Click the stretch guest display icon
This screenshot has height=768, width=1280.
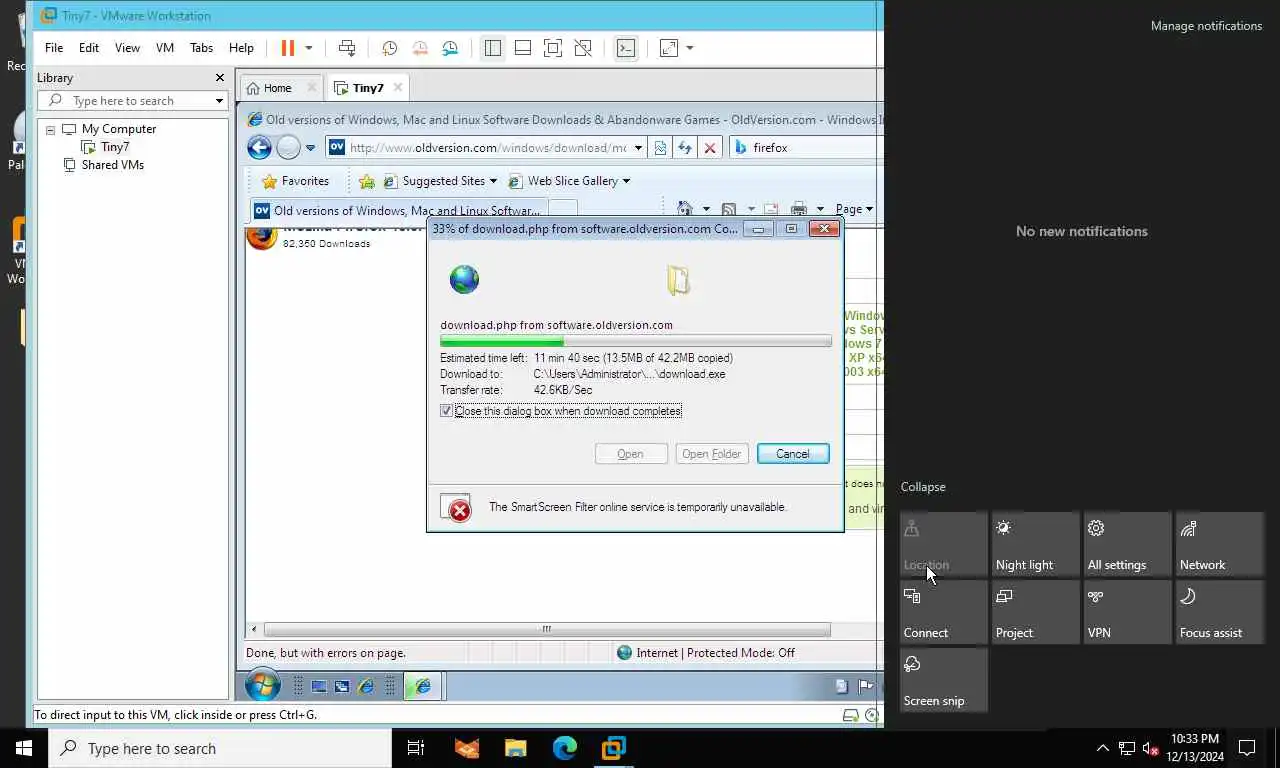[669, 48]
